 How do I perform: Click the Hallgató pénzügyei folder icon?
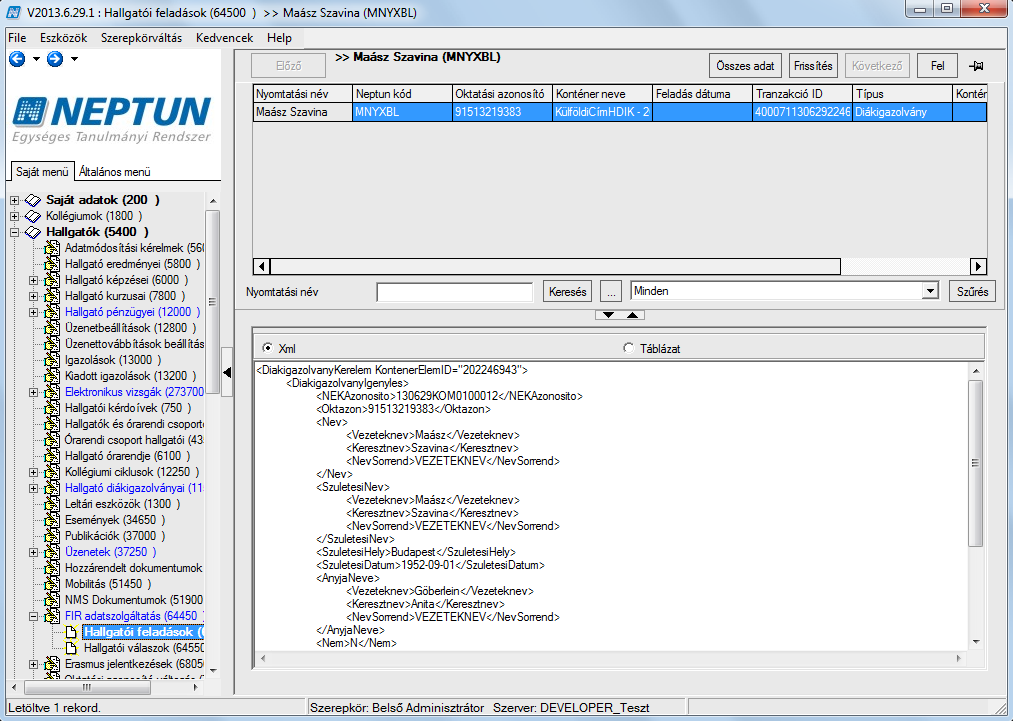[52, 312]
